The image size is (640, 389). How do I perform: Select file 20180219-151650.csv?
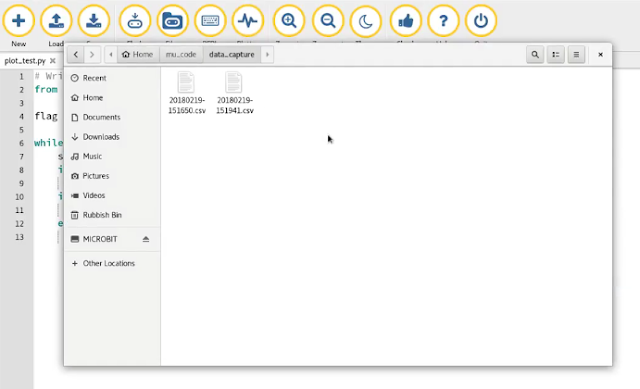click(187, 93)
